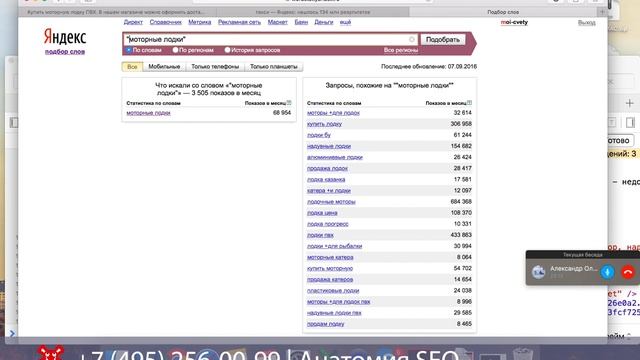The height and width of the screenshot is (360, 640).
Task: Click the 68 954 impressions value
Action: click(x=282, y=113)
